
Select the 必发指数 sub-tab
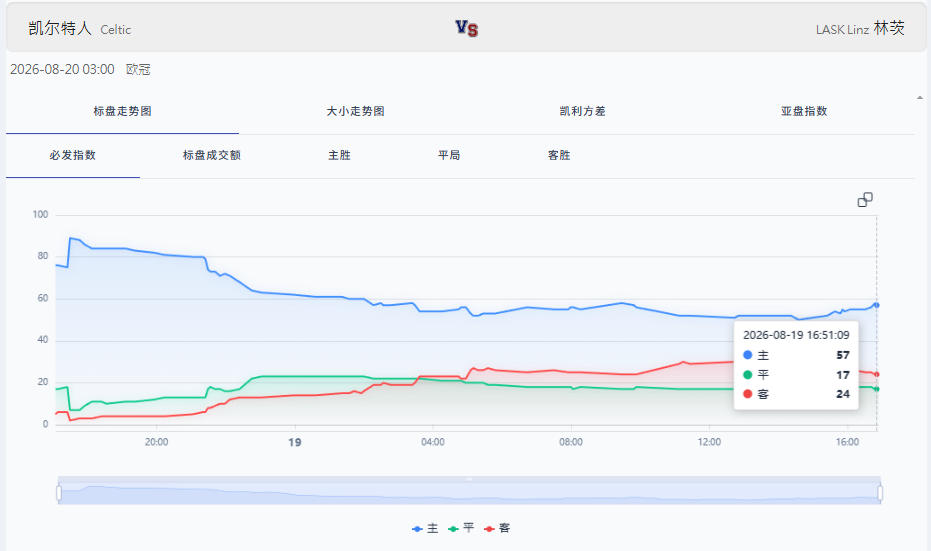tap(72, 155)
